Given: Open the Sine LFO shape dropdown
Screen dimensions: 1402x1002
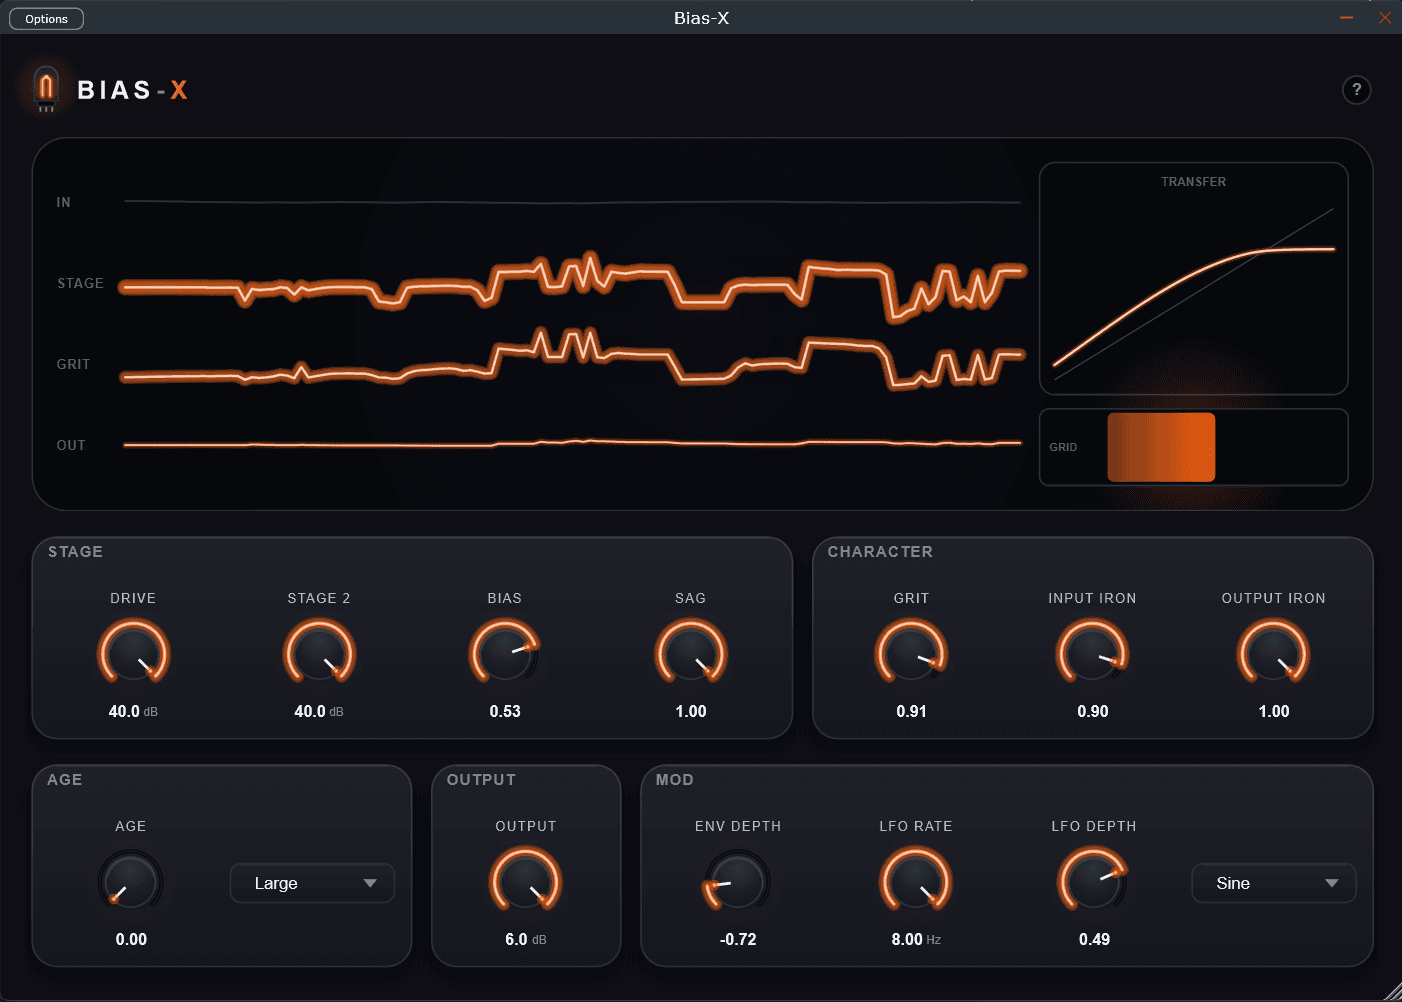Looking at the screenshot, I should click(1273, 883).
